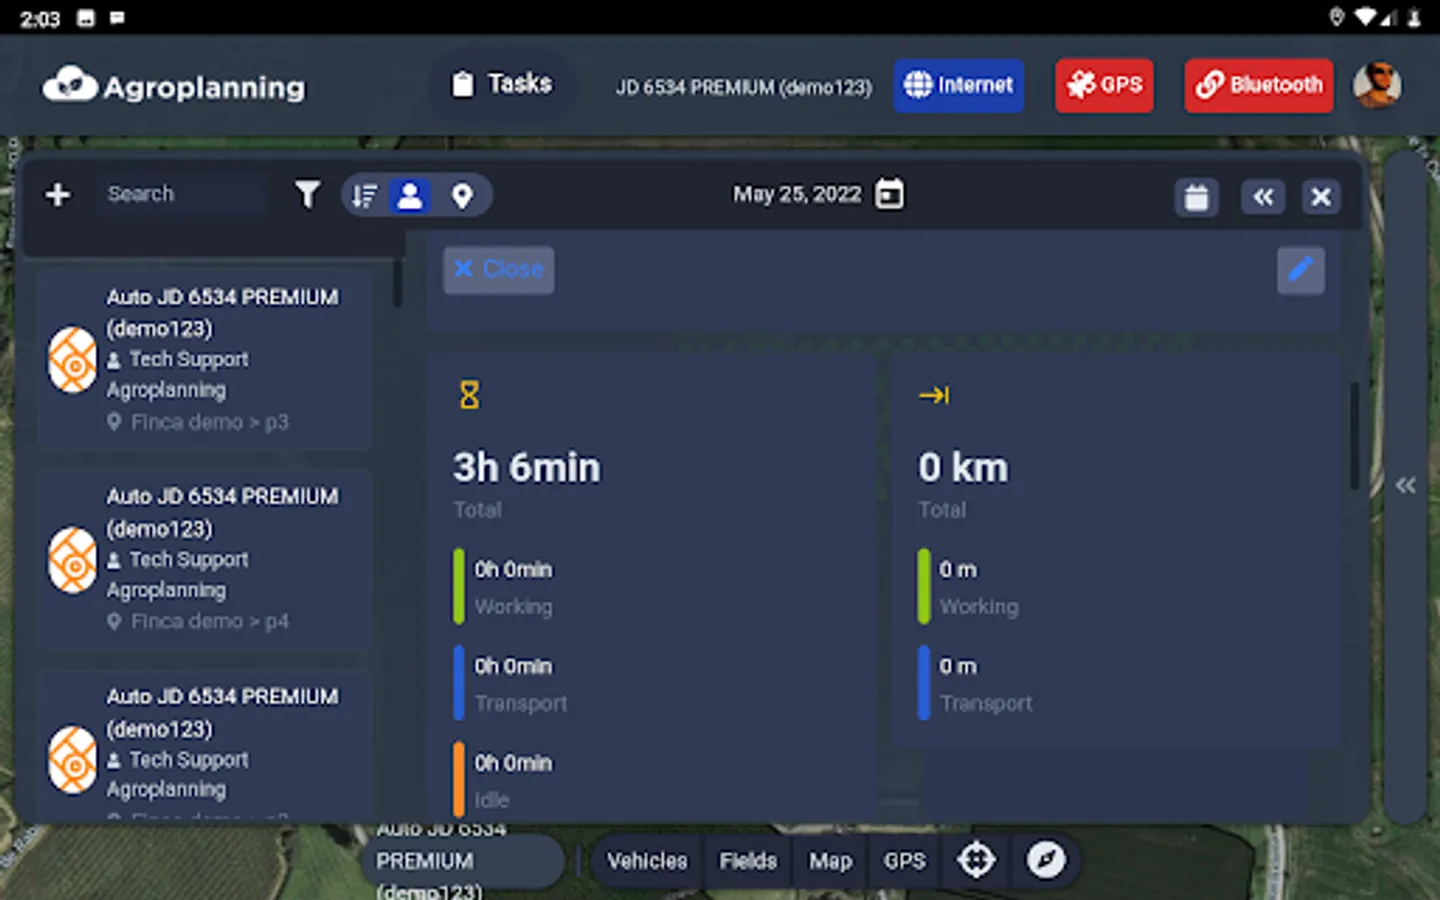Click the JD 6534 PREMIUM (demo123) header label
This screenshot has height=900, width=1440.
pyautogui.click(x=743, y=87)
